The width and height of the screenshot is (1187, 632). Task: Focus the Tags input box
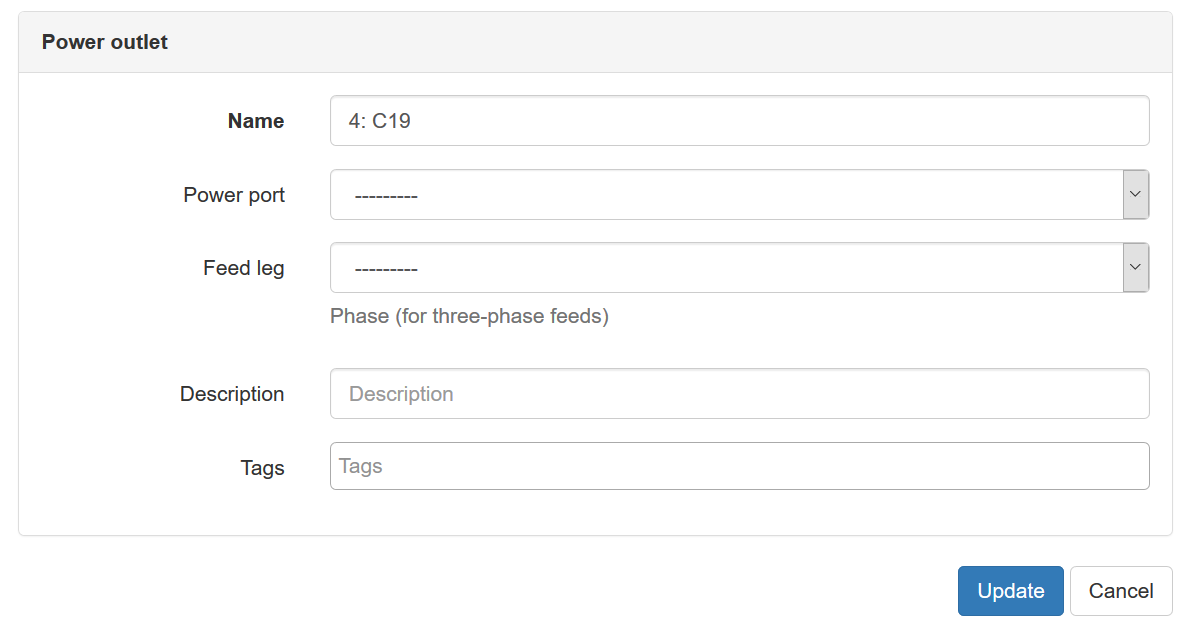click(x=739, y=466)
